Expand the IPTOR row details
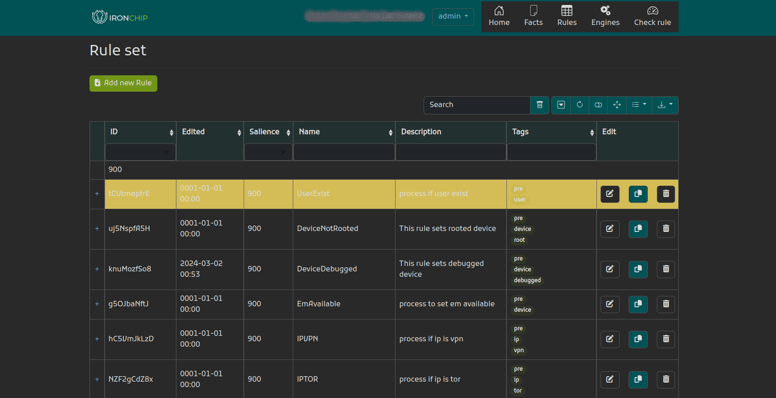The width and height of the screenshot is (776, 398). click(x=97, y=380)
